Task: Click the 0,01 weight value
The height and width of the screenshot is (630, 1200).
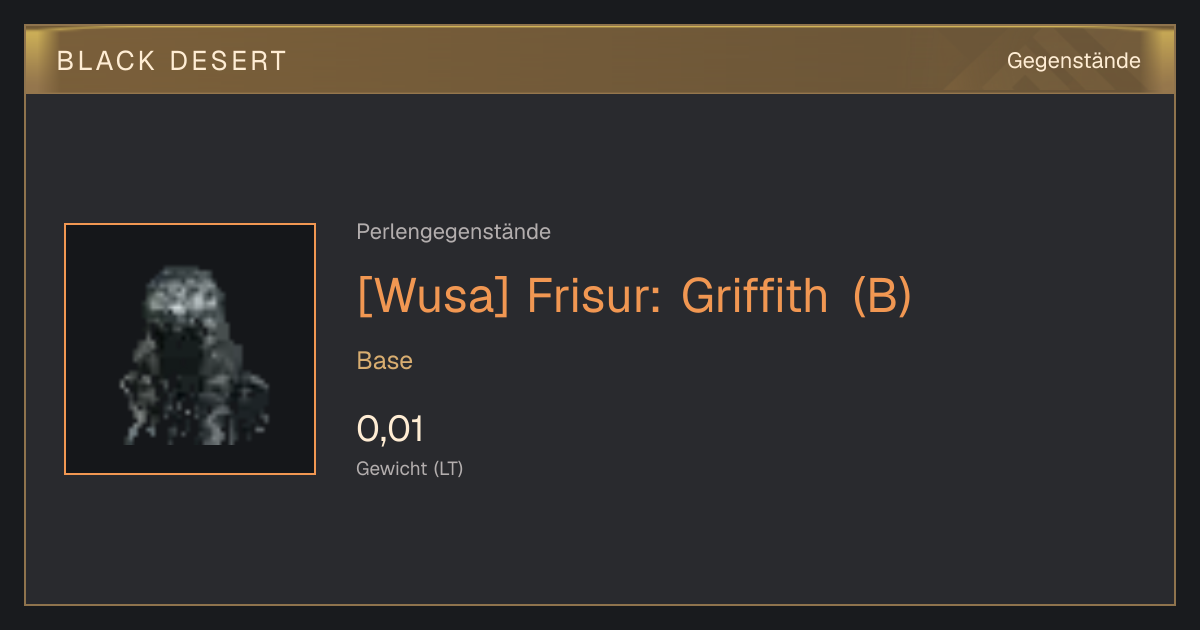Action: pyautogui.click(x=390, y=429)
